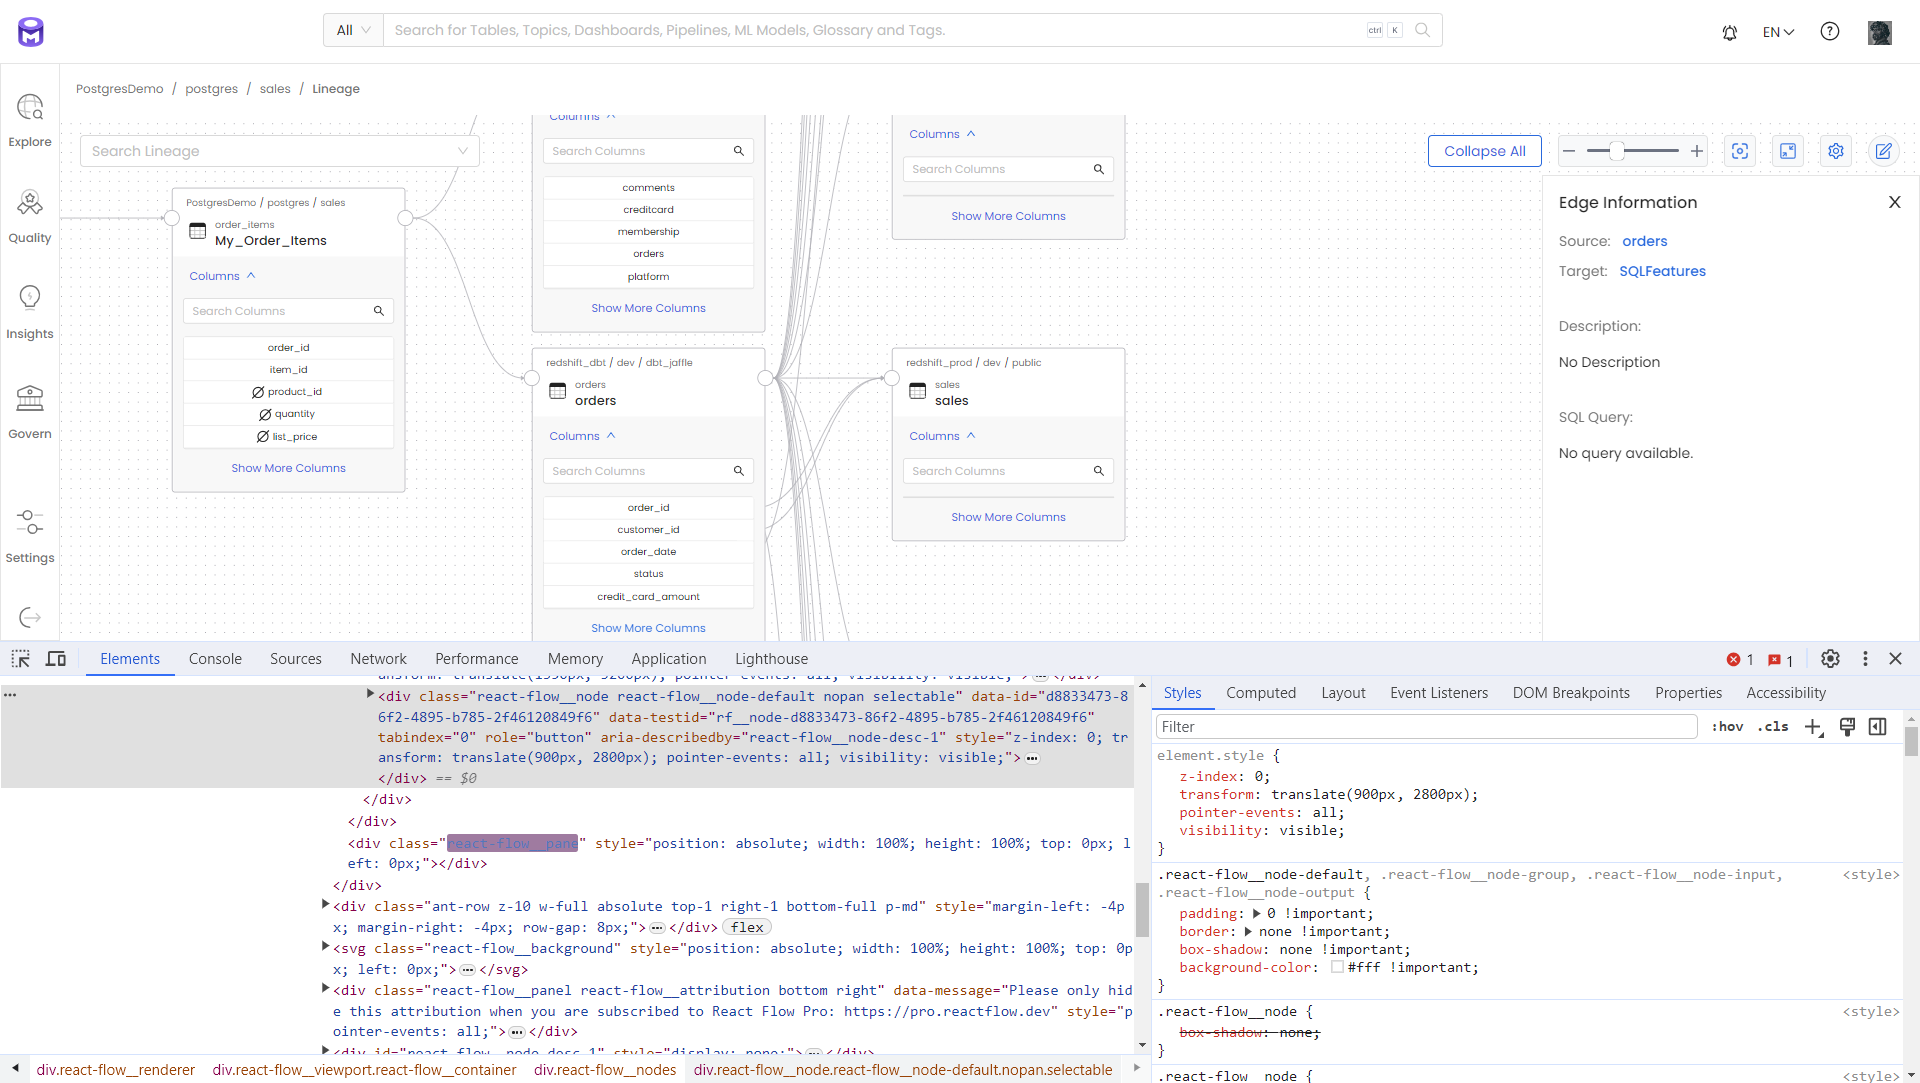Viewport: 1920px width, 1083px height.
Task: Select the Console tab in DevTools
Action: [216, 658]
